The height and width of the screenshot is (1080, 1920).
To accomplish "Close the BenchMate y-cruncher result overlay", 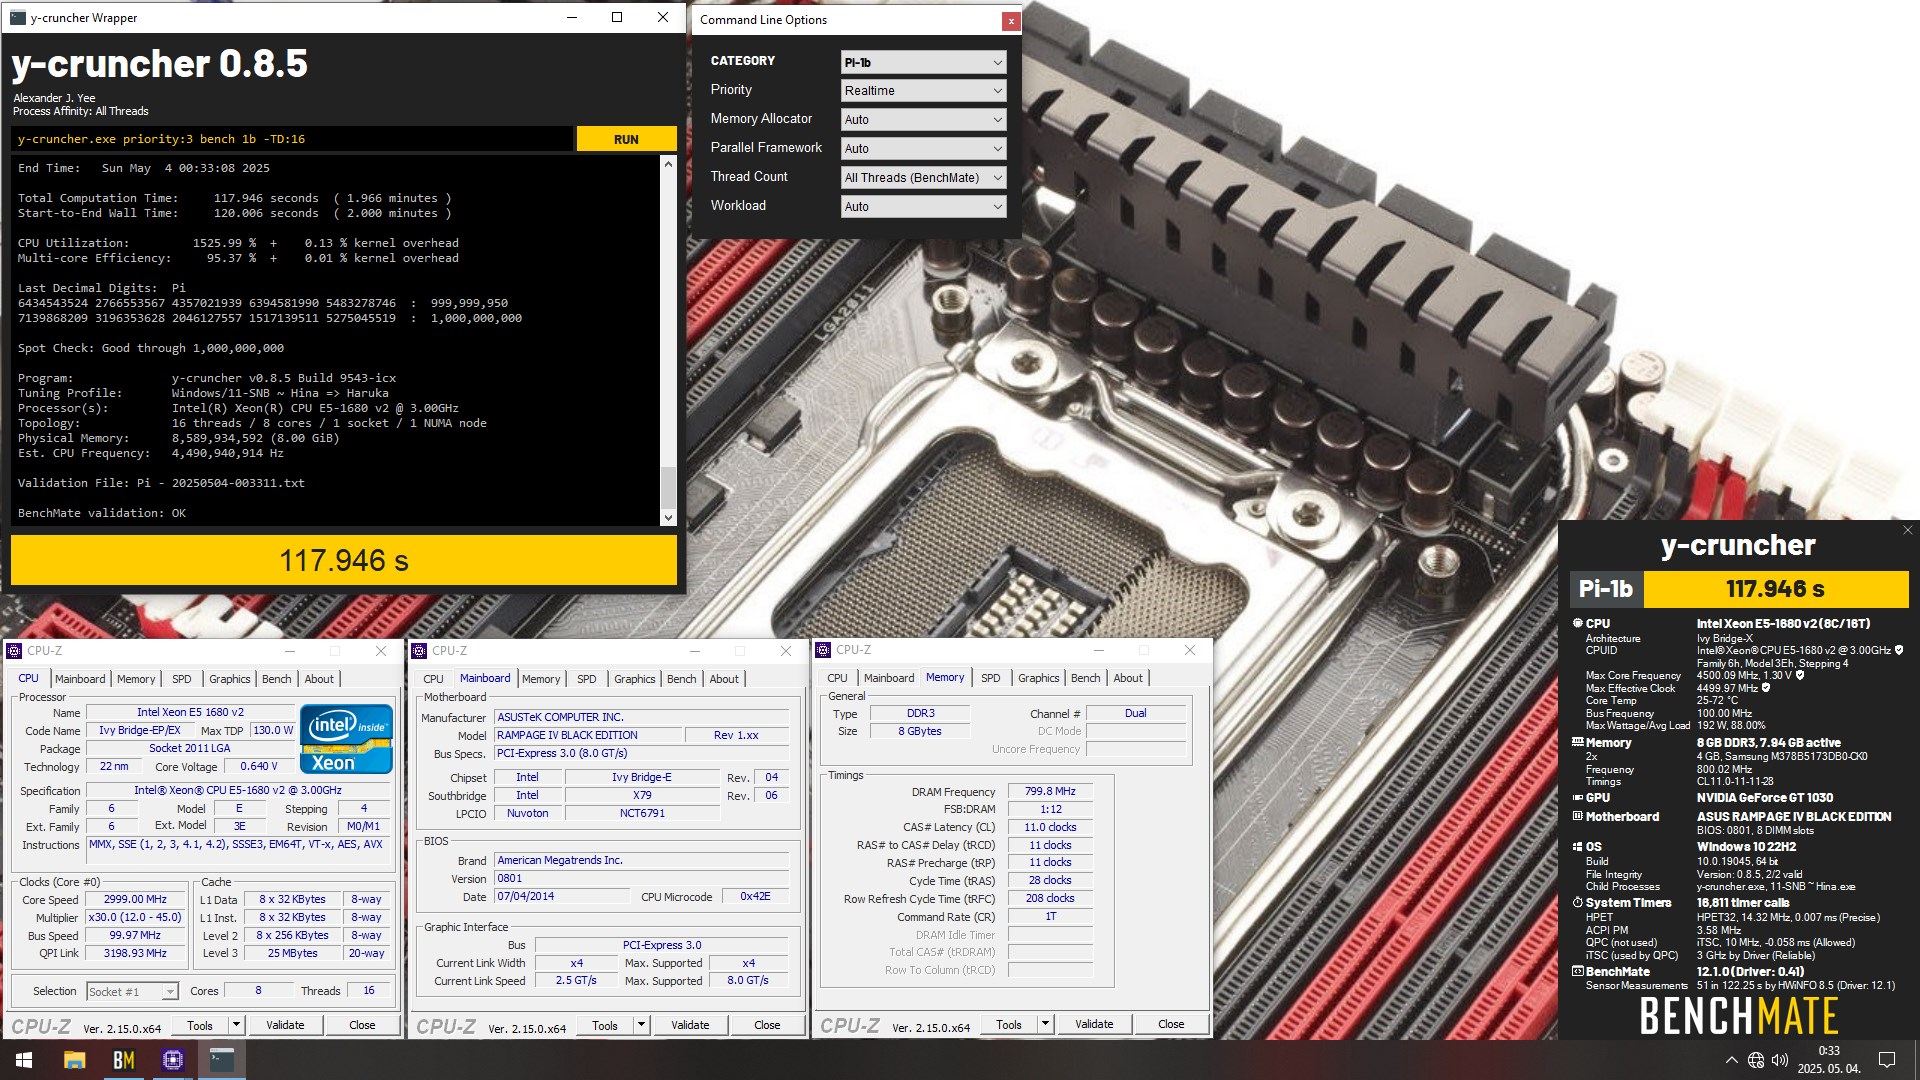I will [x=1908, y=530].
